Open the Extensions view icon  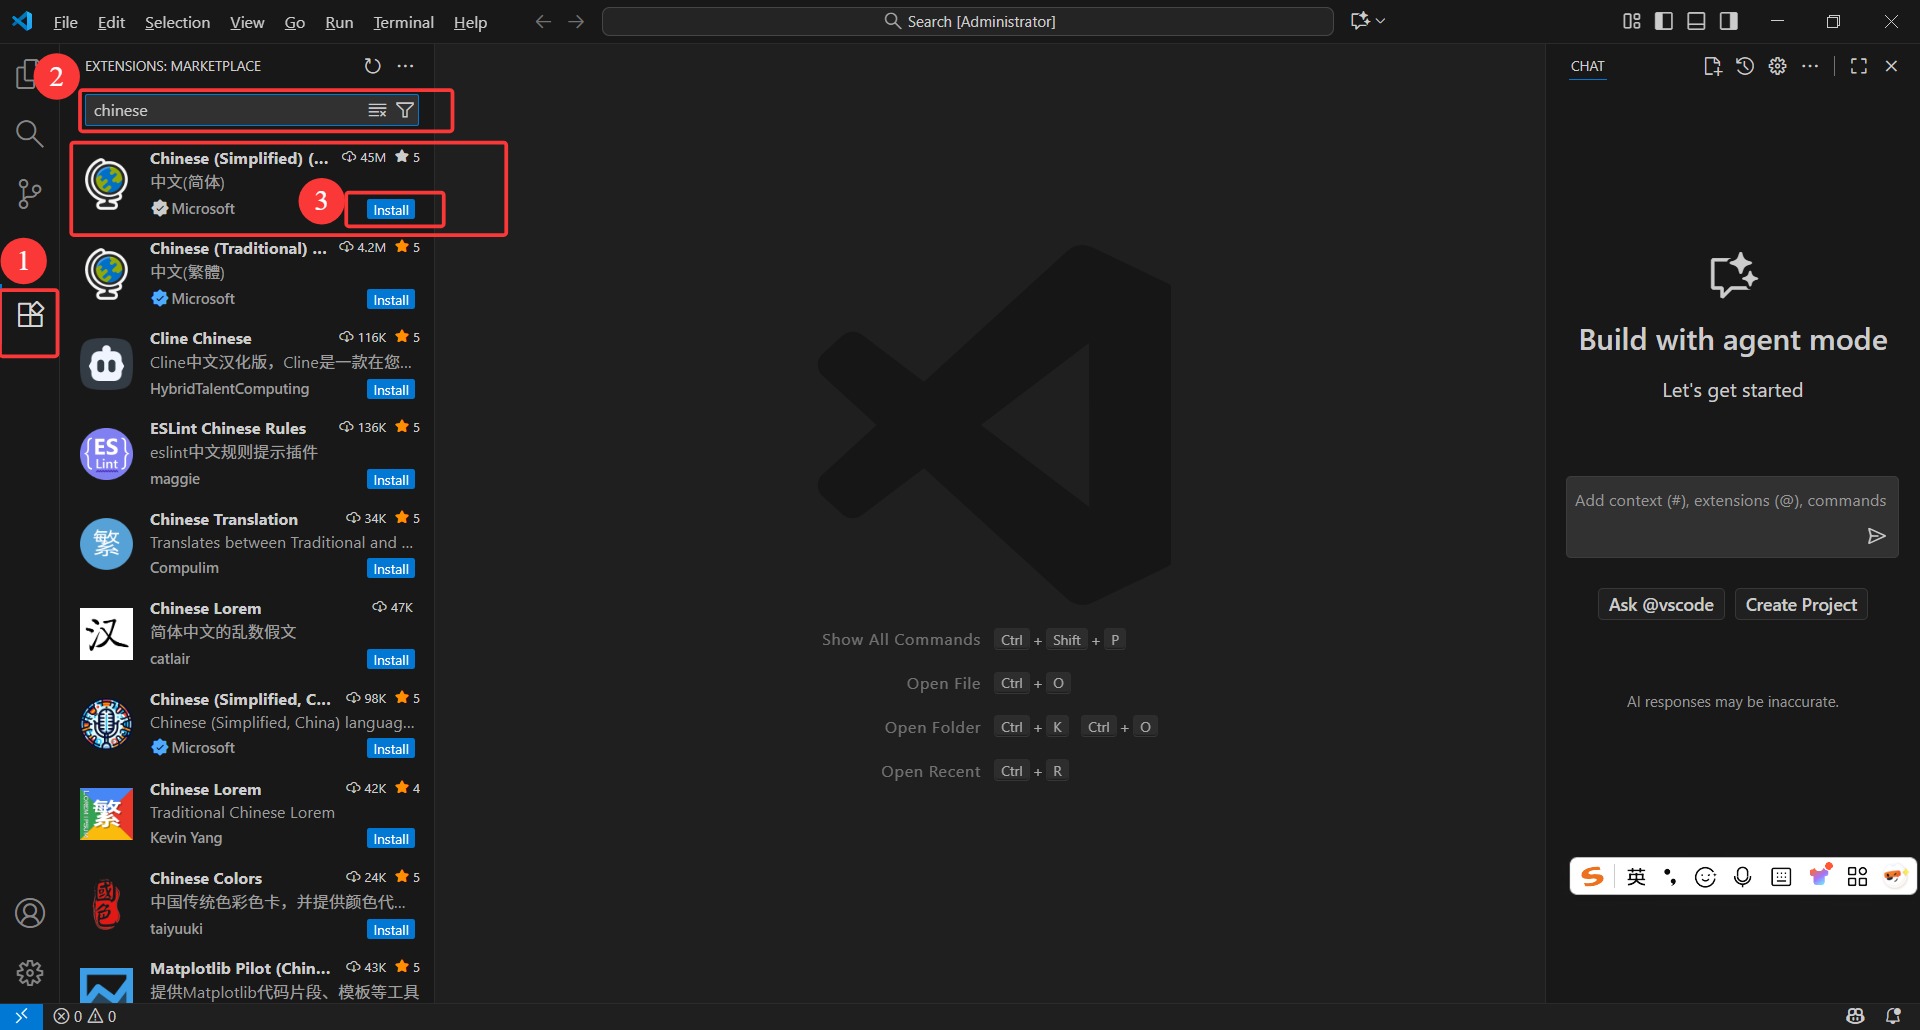pos(30,315)
